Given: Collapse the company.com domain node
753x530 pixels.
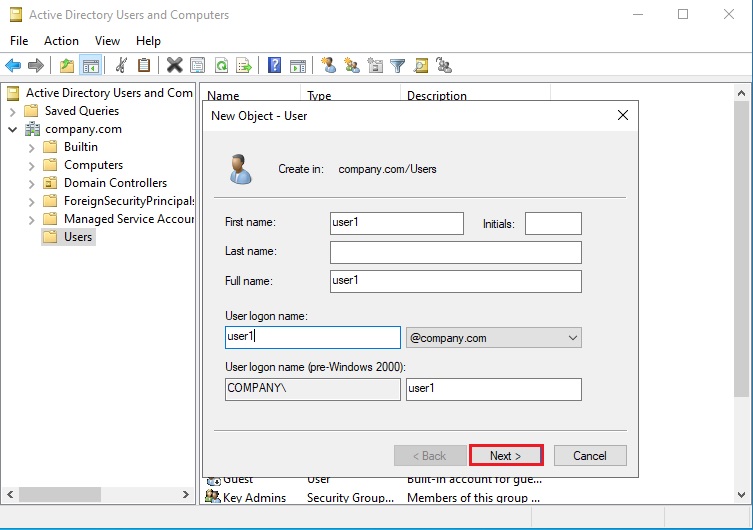Looking at the screenshot, I should click(13, 129).
